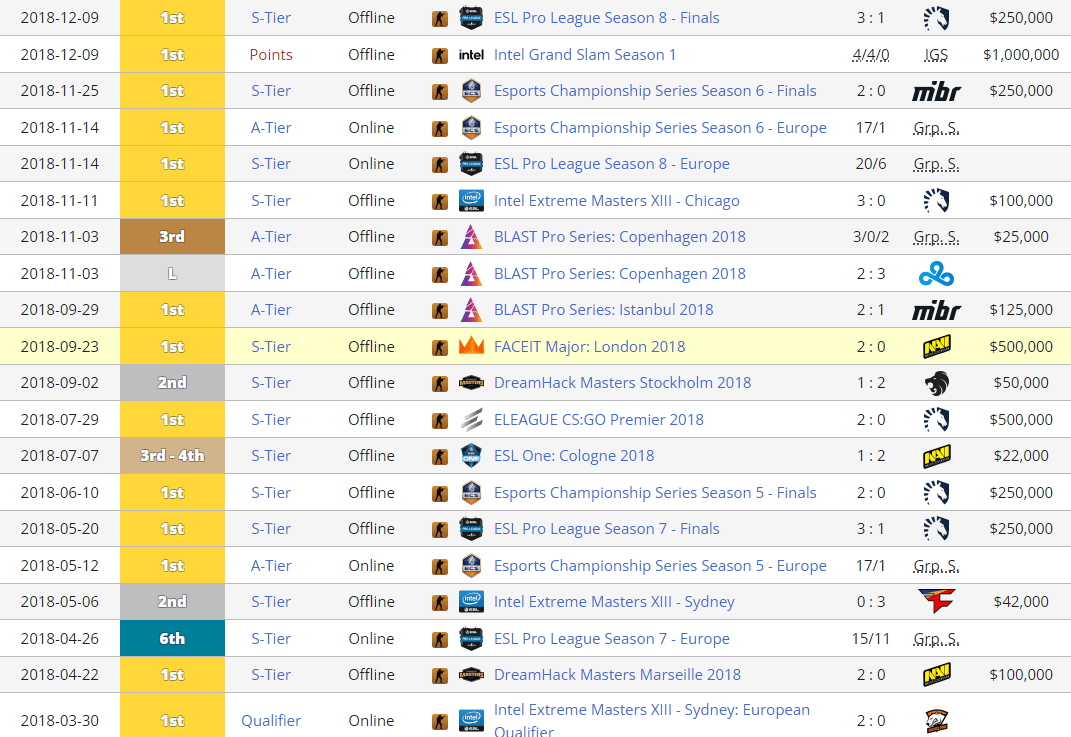Click the CS:GO game icon in FACEIT Major row
Image resolution: width=1071 pixels, height=737 pixels.
tap(440, 348)
